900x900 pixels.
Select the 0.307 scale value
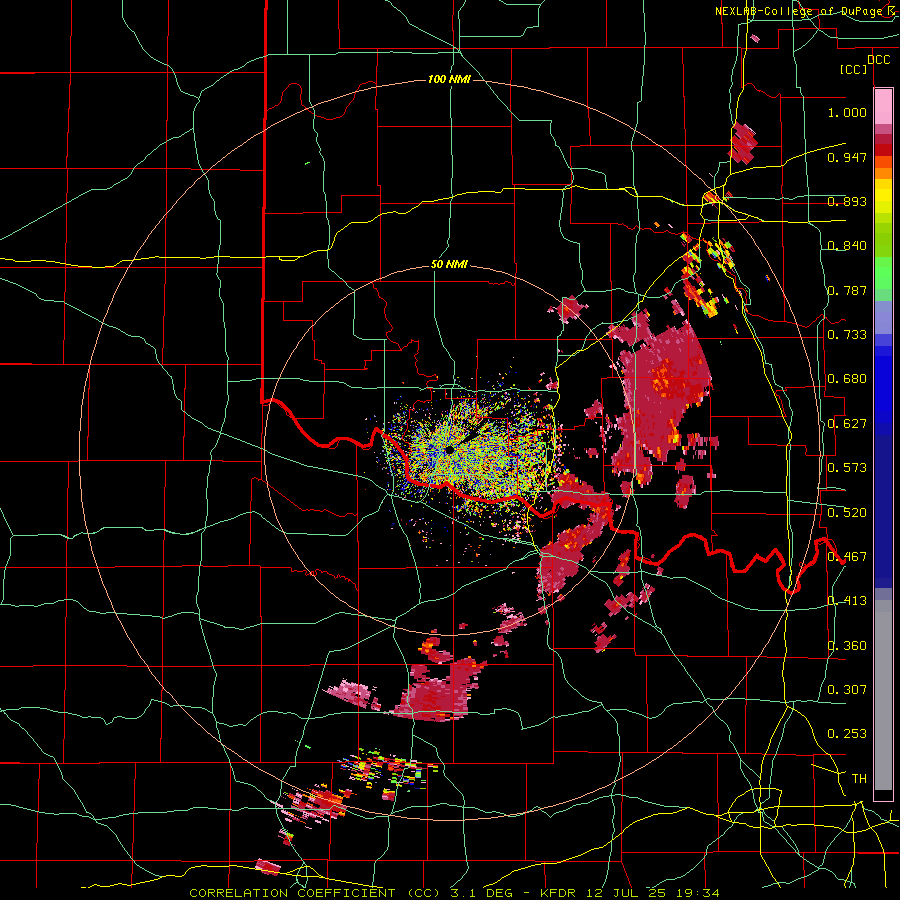(847, 690)
